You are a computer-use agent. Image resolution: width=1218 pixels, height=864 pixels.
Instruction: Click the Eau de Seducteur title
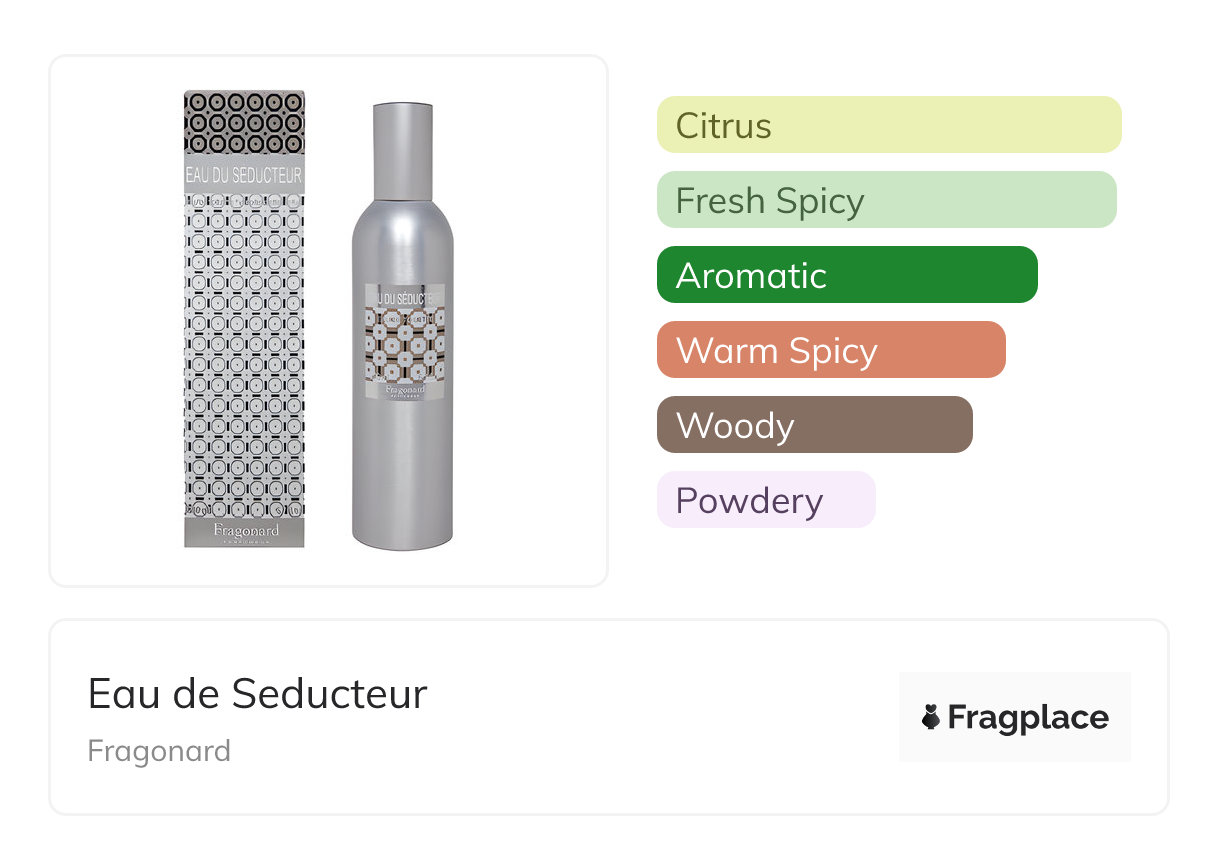pos(257,694)
